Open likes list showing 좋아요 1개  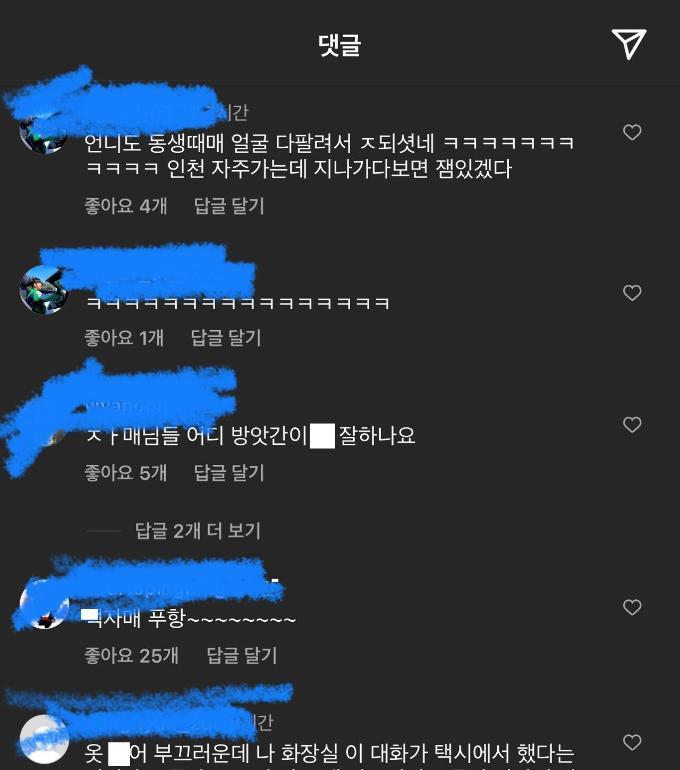tap(124, 338)
